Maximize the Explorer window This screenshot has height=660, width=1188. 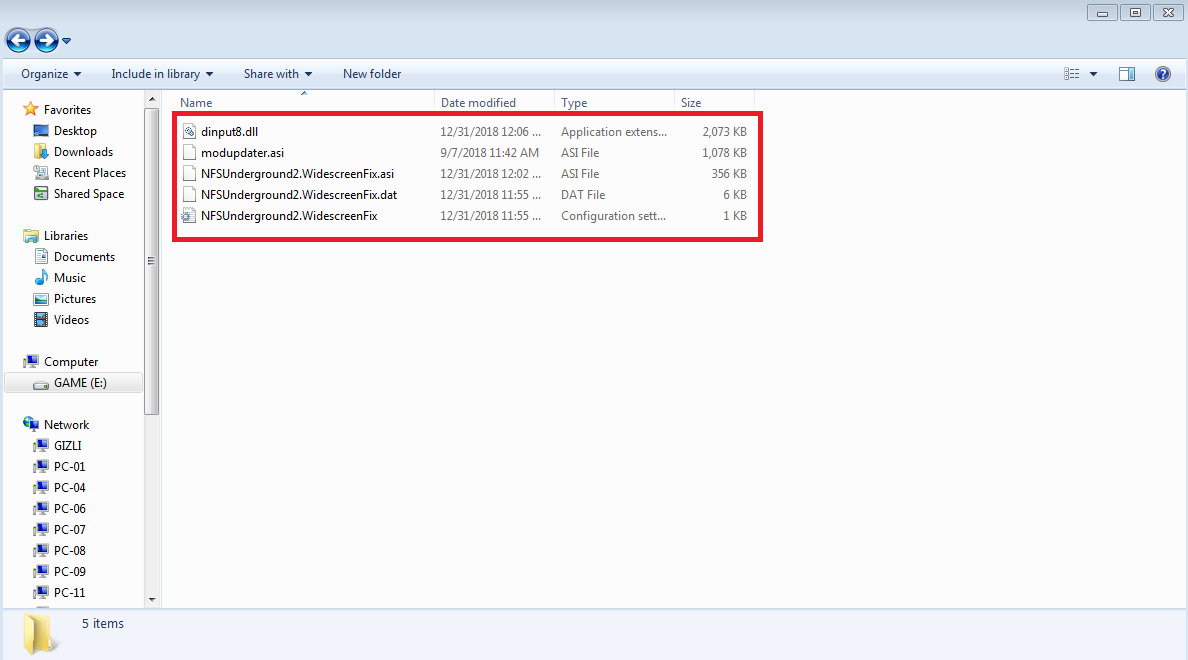point(1135,13)
